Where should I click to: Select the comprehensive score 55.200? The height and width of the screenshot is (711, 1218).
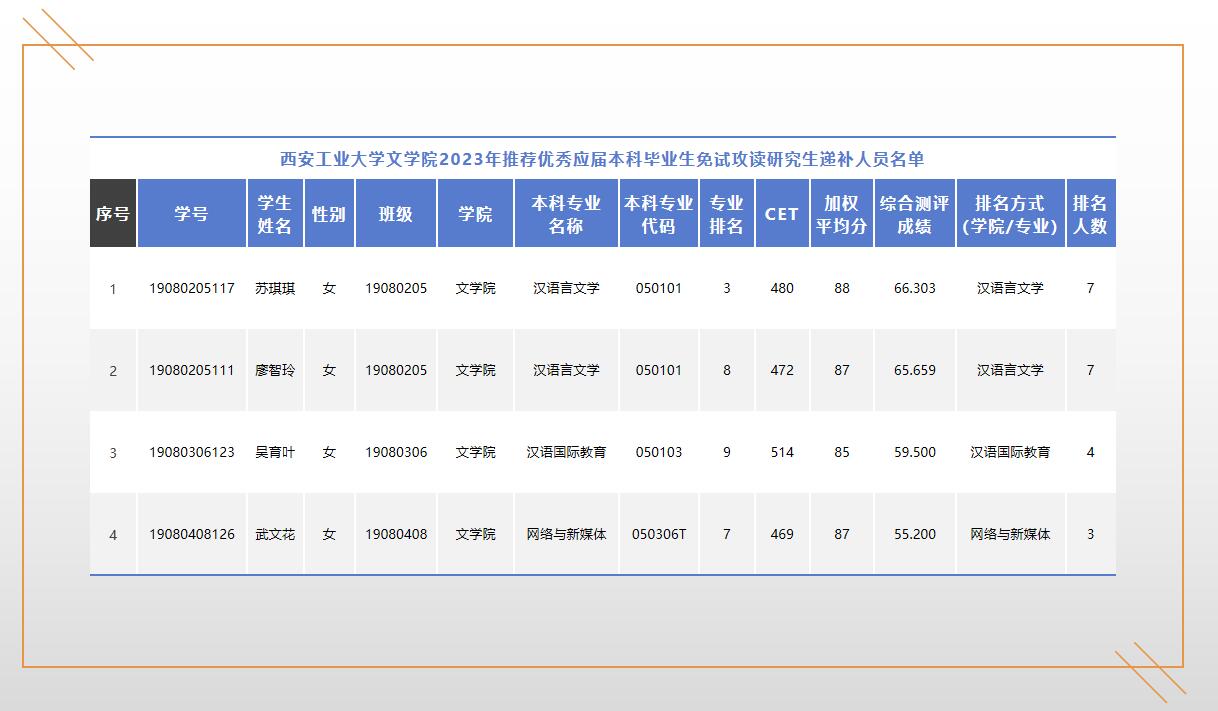pyautogui.click(x=915, y=534)
